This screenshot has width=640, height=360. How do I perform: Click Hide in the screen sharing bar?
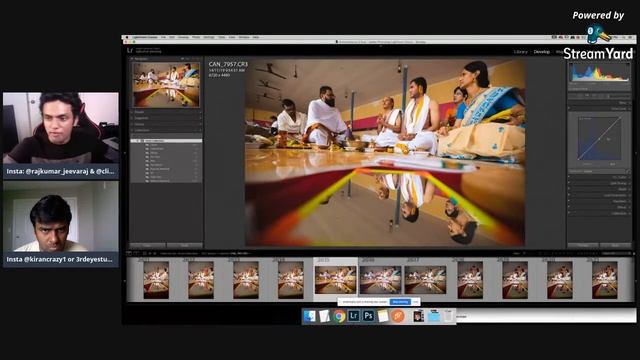[416, 302]
